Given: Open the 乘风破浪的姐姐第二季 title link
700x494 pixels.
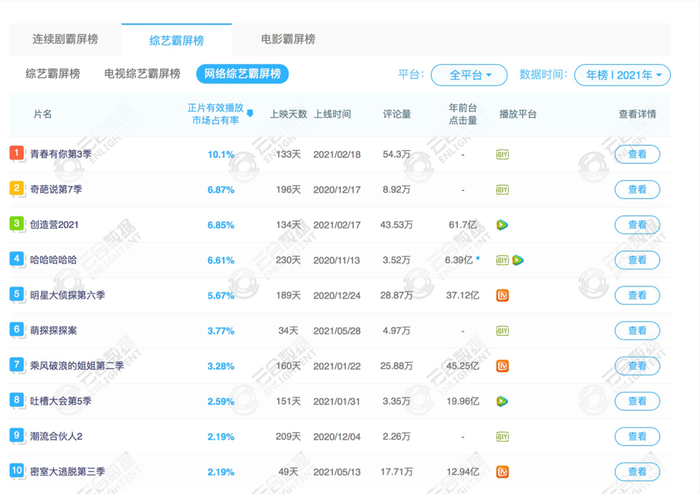Looking at the screenshot, I should pyautogui.click(x=77, y=366).
